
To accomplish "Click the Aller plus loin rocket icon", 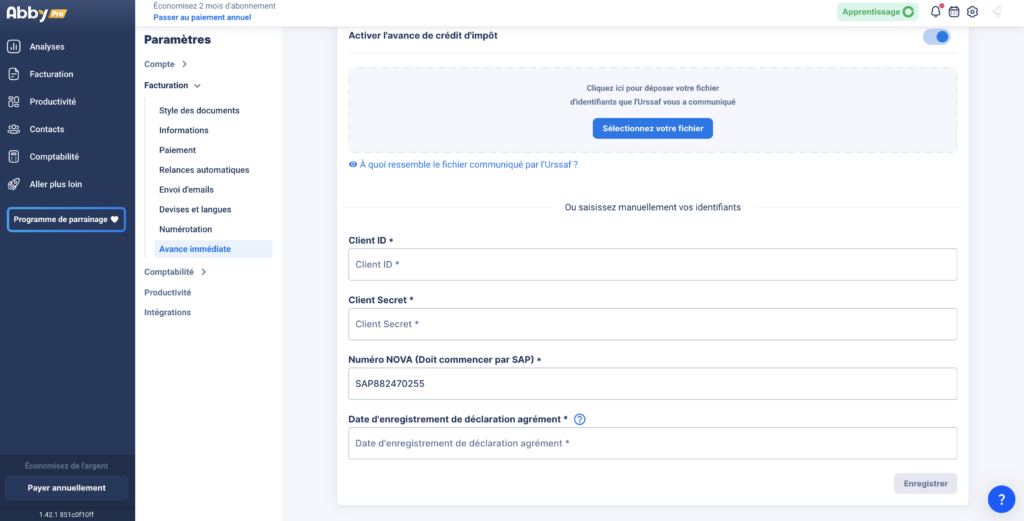I will (x=14, y=184).
